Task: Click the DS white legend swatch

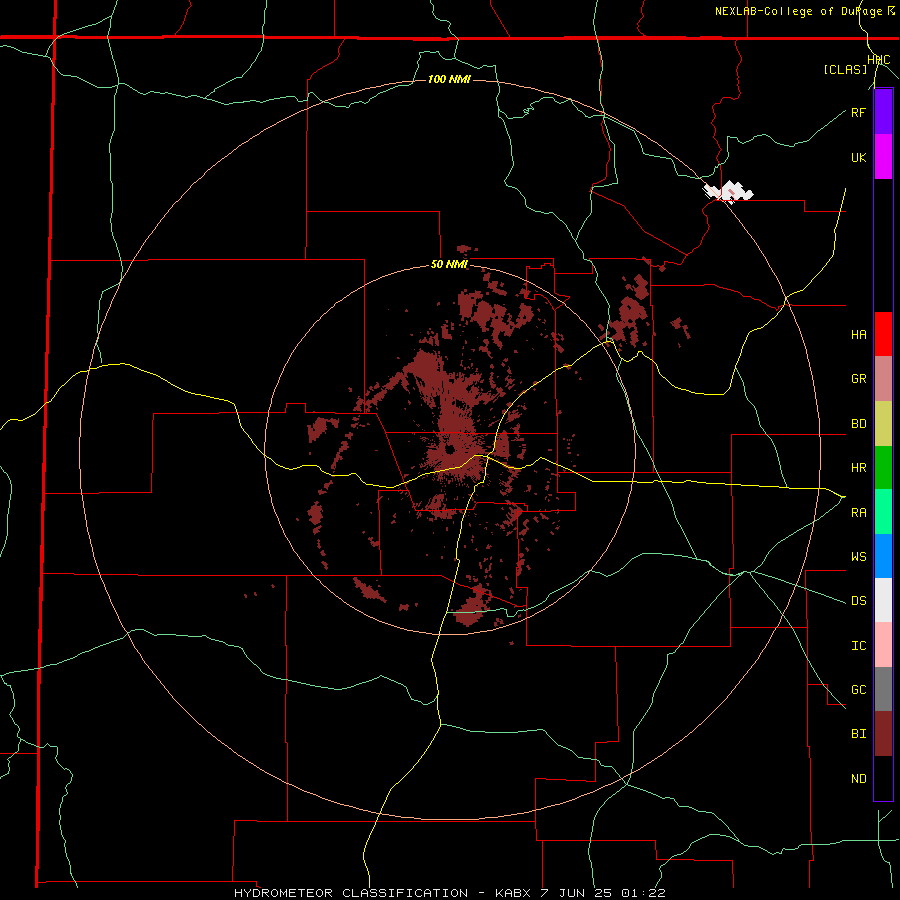Action: [883, 600]
